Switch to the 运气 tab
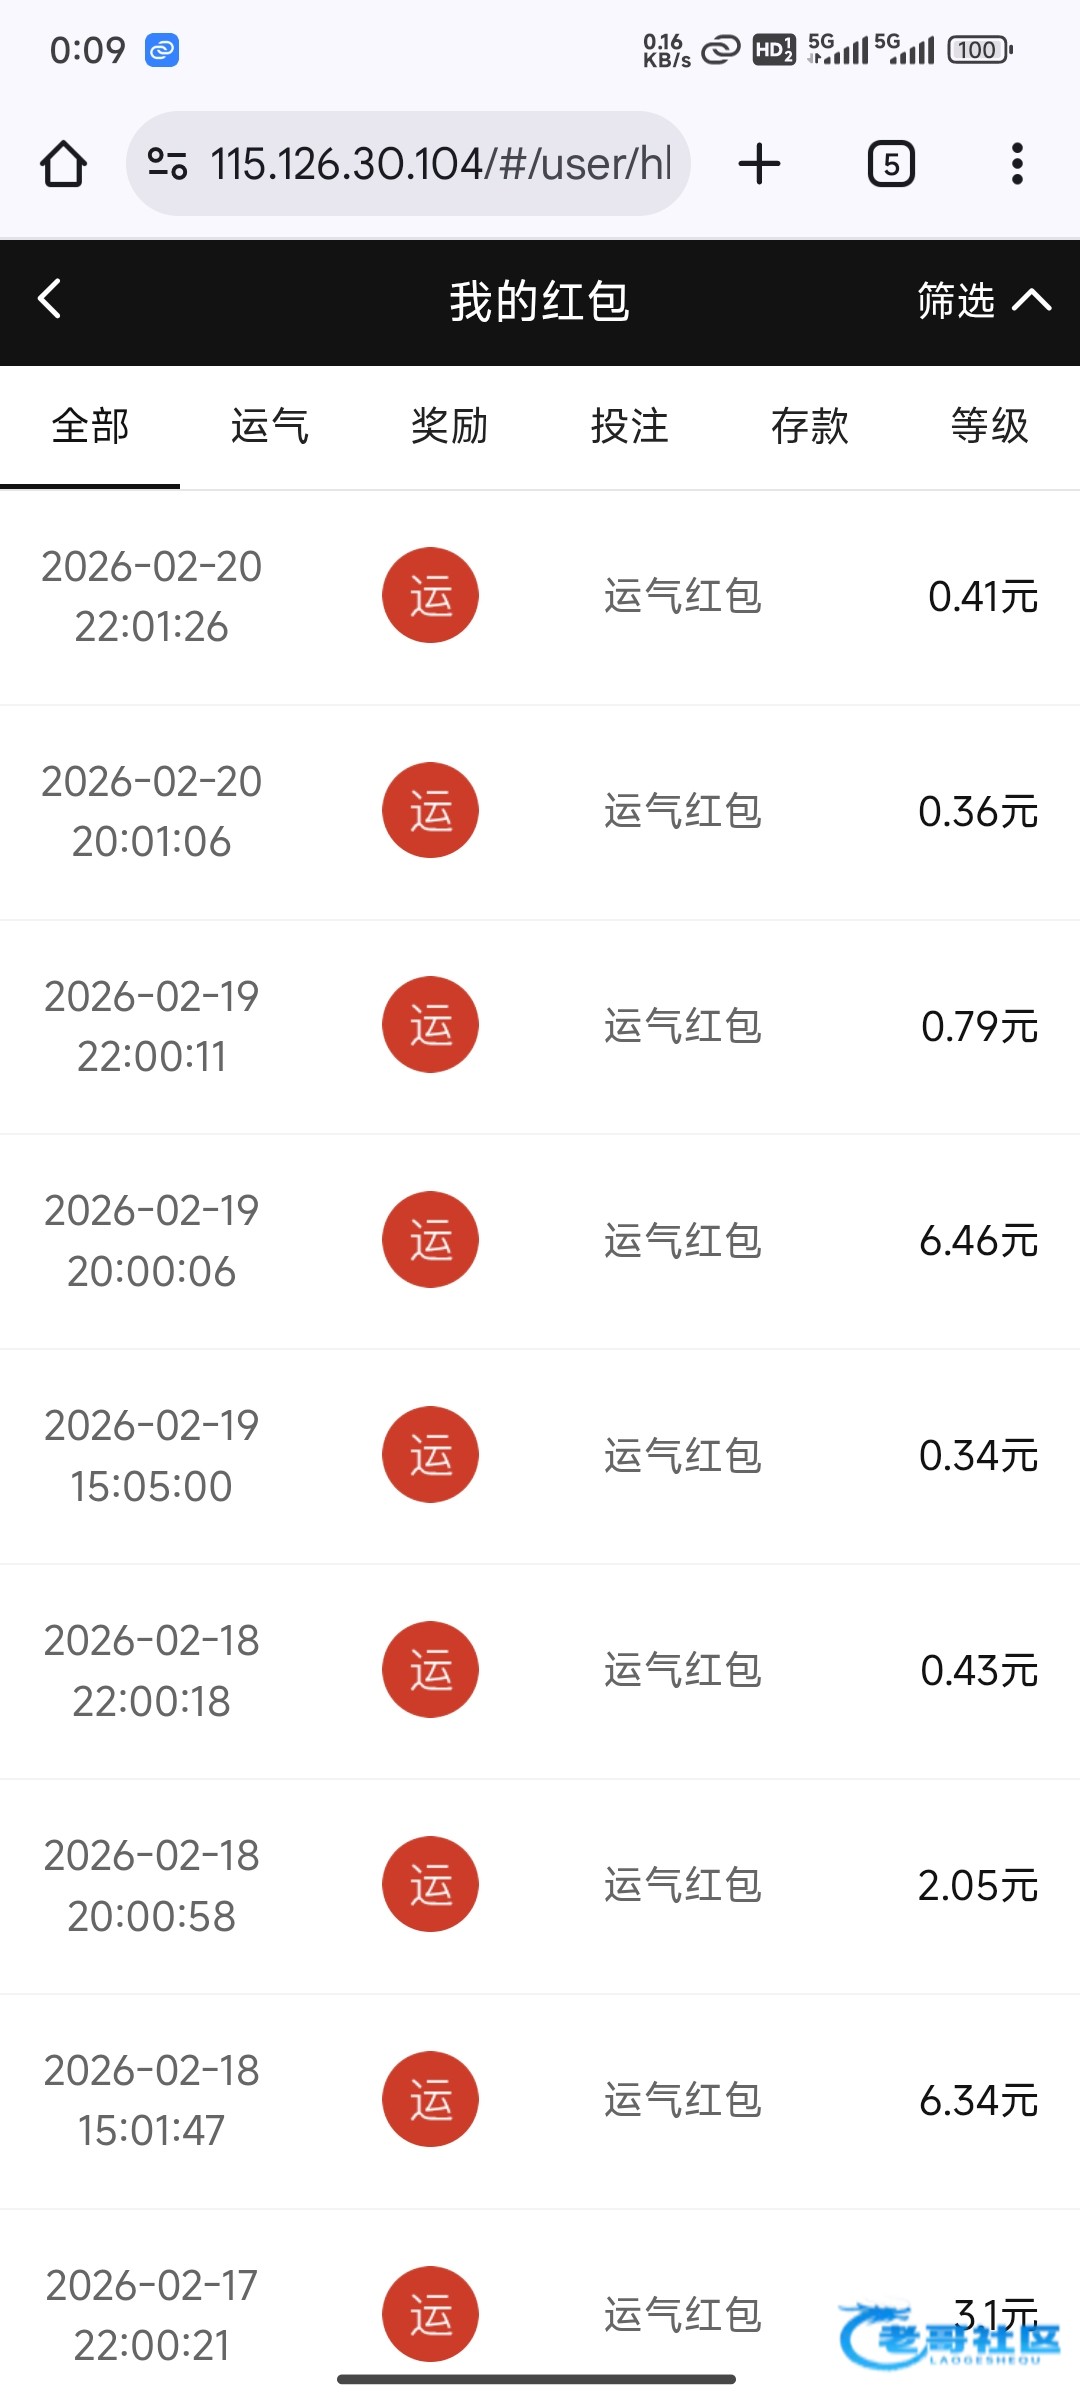Screen dimensions: 1080x2400 [x=270, y=427]
